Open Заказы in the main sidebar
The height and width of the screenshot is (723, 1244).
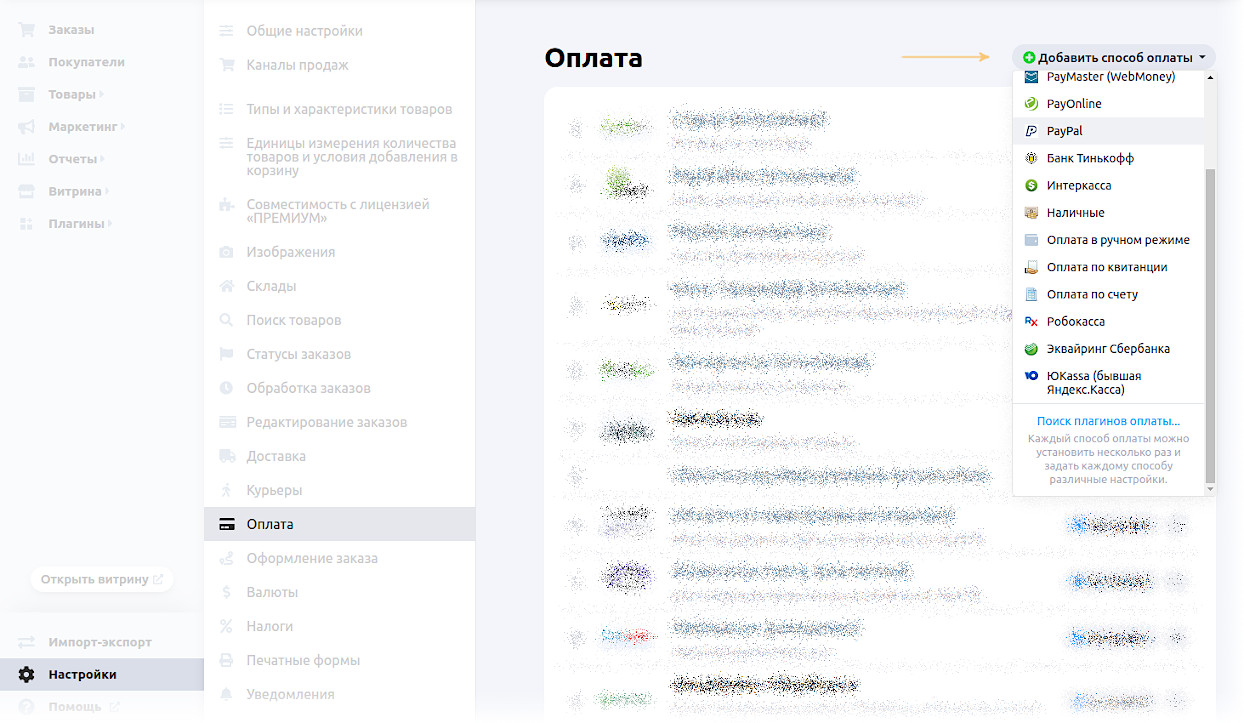click(71, 30)
